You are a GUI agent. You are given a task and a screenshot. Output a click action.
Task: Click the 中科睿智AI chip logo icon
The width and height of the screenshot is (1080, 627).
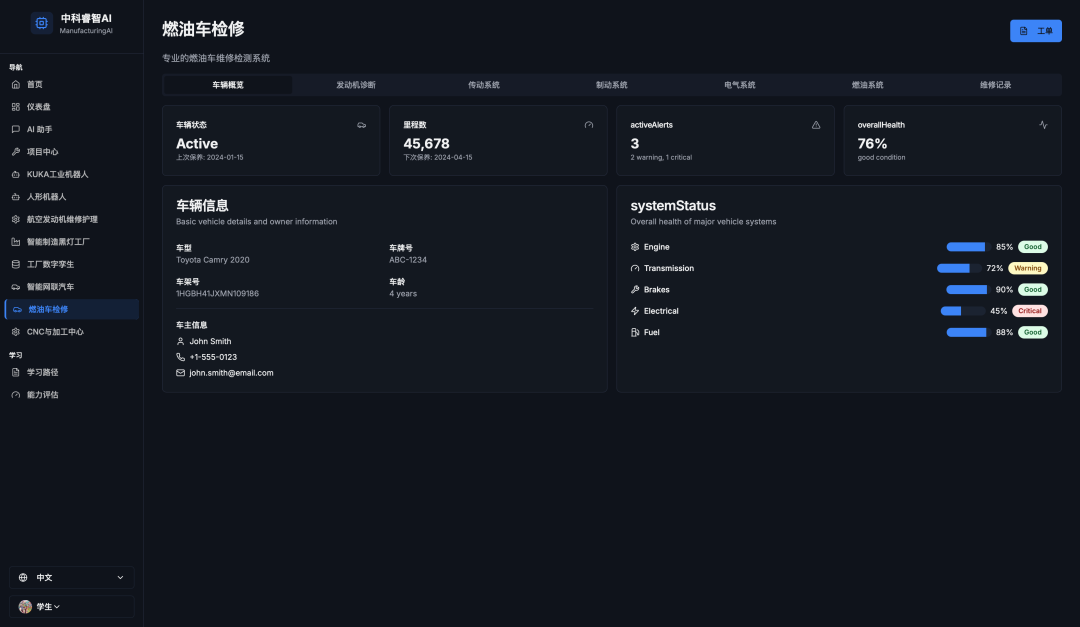tap(42, 23)
